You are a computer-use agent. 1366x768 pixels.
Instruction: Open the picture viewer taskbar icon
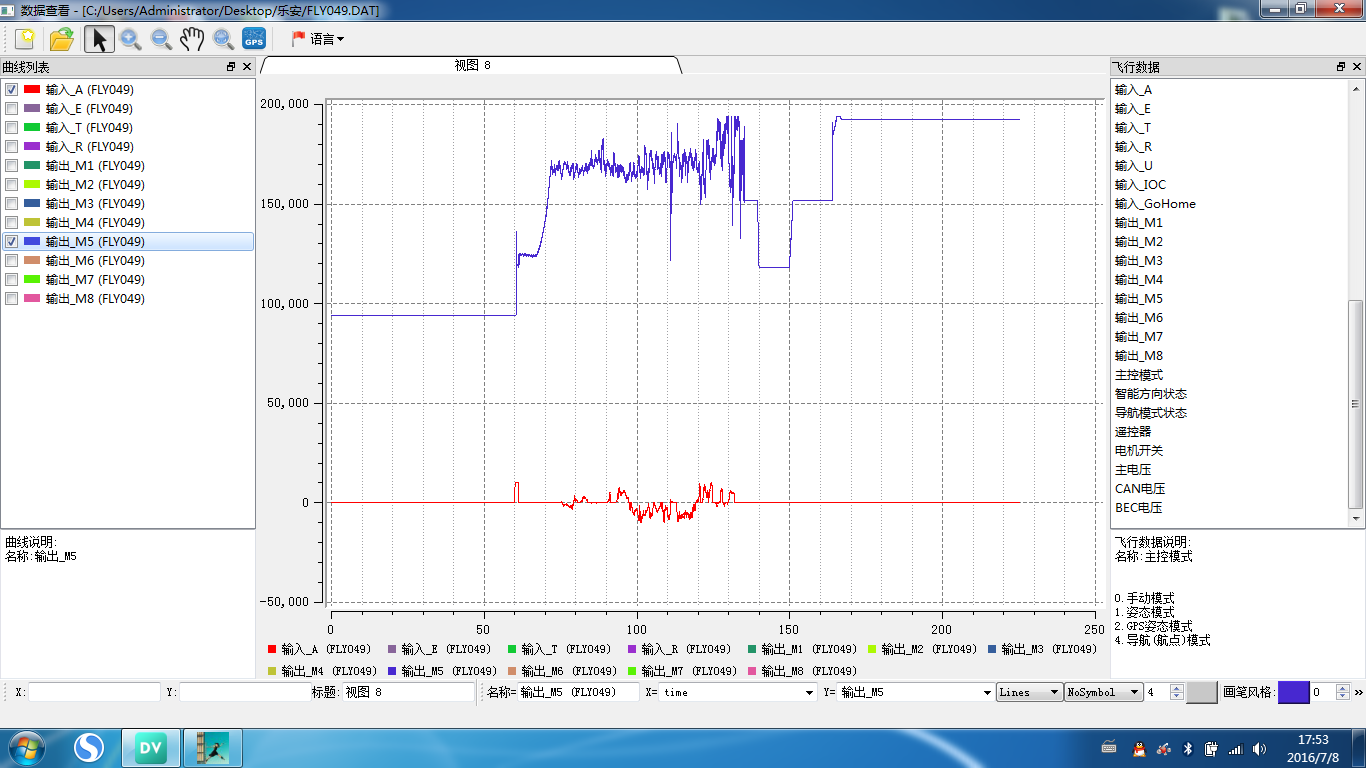pyautogui.click(x=212, y=748)
